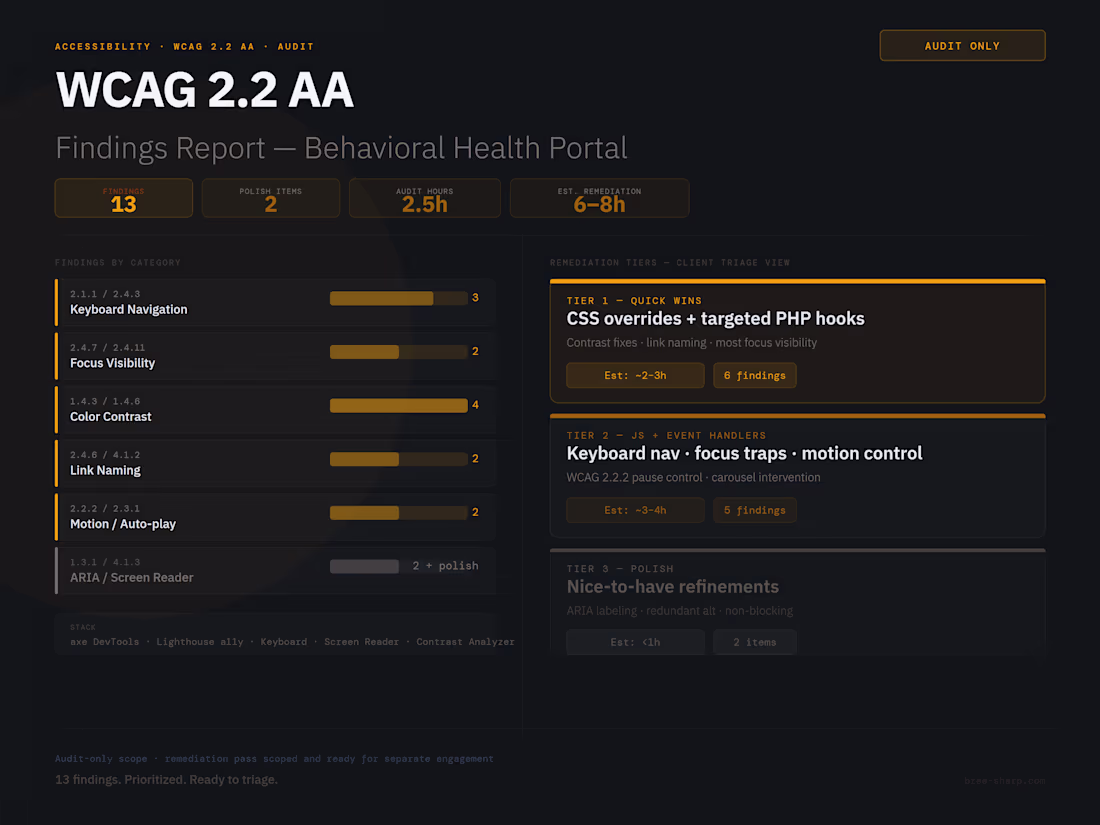Click the WCAG 2.2 AA main title
1100x825 pixels.
pos(205,90)
